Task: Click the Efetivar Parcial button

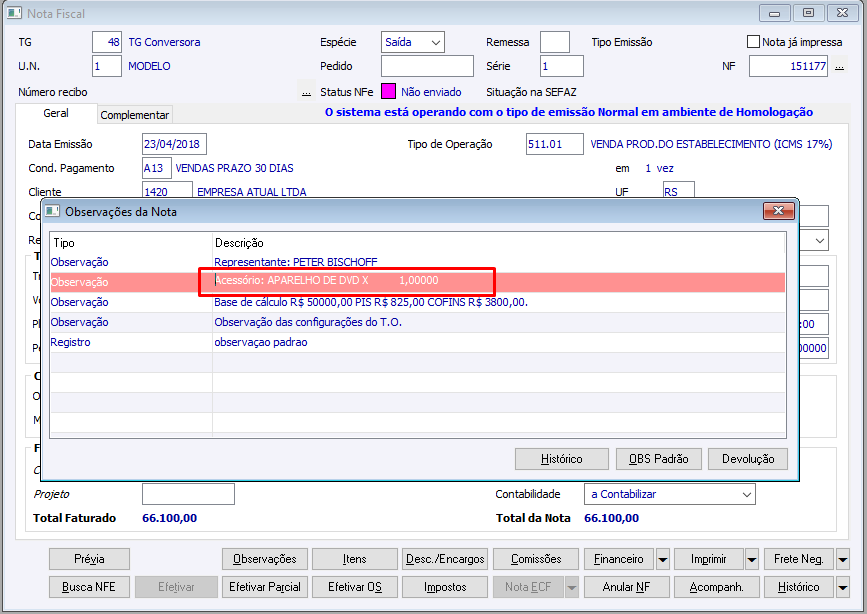Action: point(264,587)
